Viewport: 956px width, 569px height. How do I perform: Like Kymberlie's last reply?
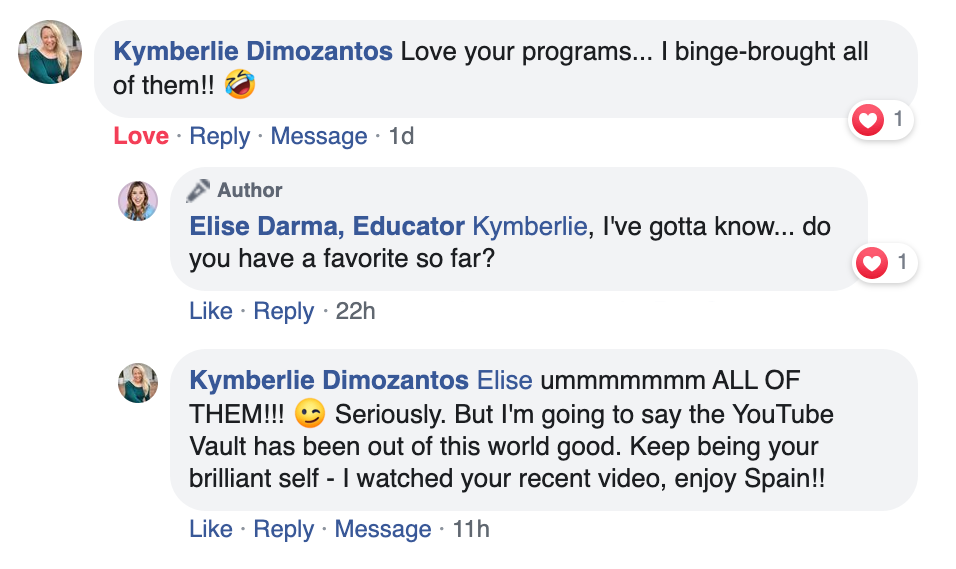click(211, 528)
